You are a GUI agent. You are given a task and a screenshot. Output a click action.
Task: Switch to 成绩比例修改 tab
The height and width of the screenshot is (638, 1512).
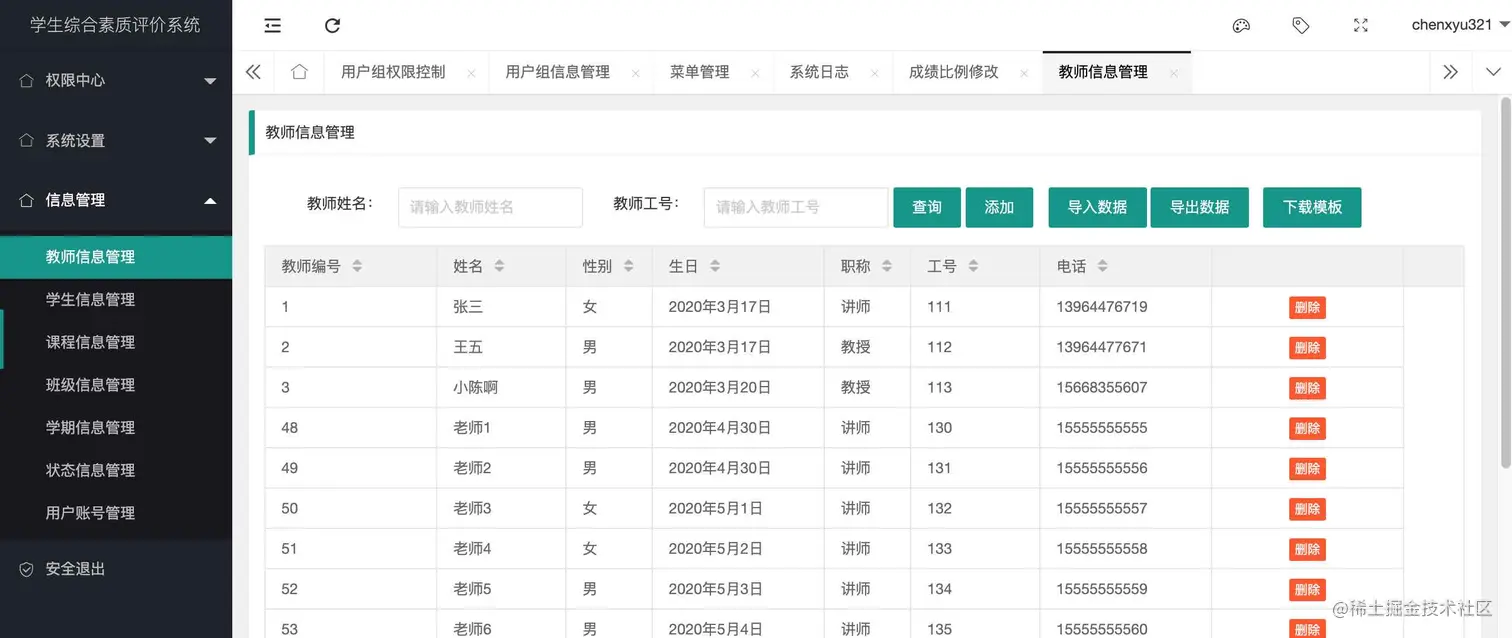click(x=954, y=72)
